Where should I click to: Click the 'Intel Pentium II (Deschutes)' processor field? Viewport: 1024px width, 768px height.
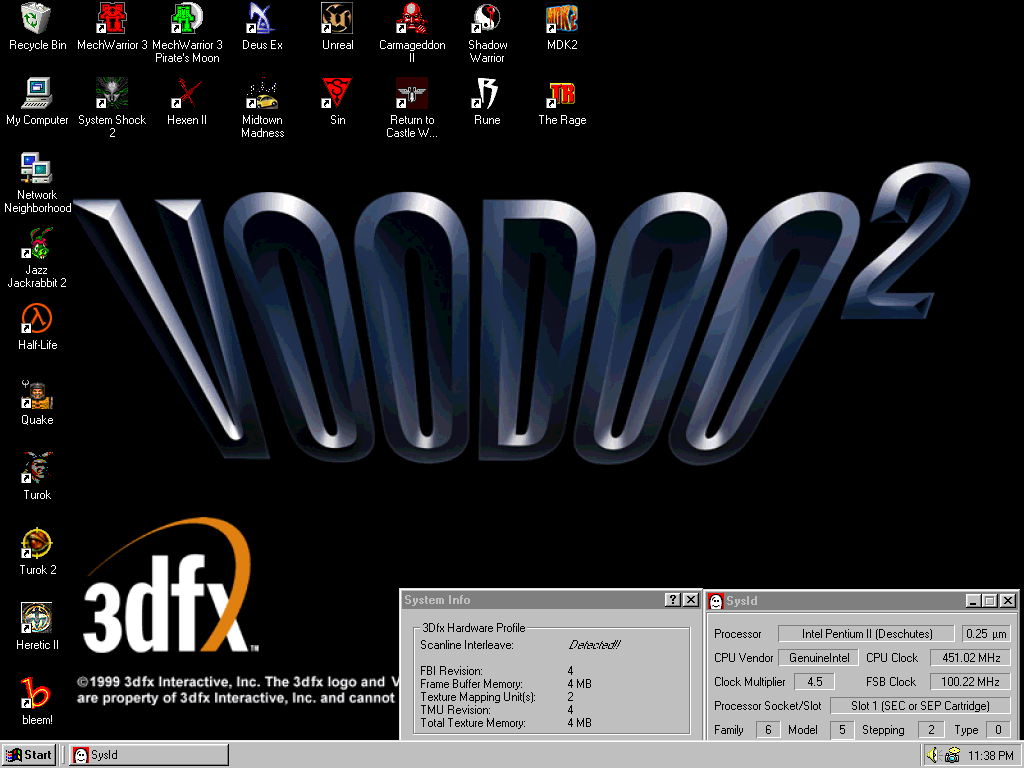click(x=867, y=633)
